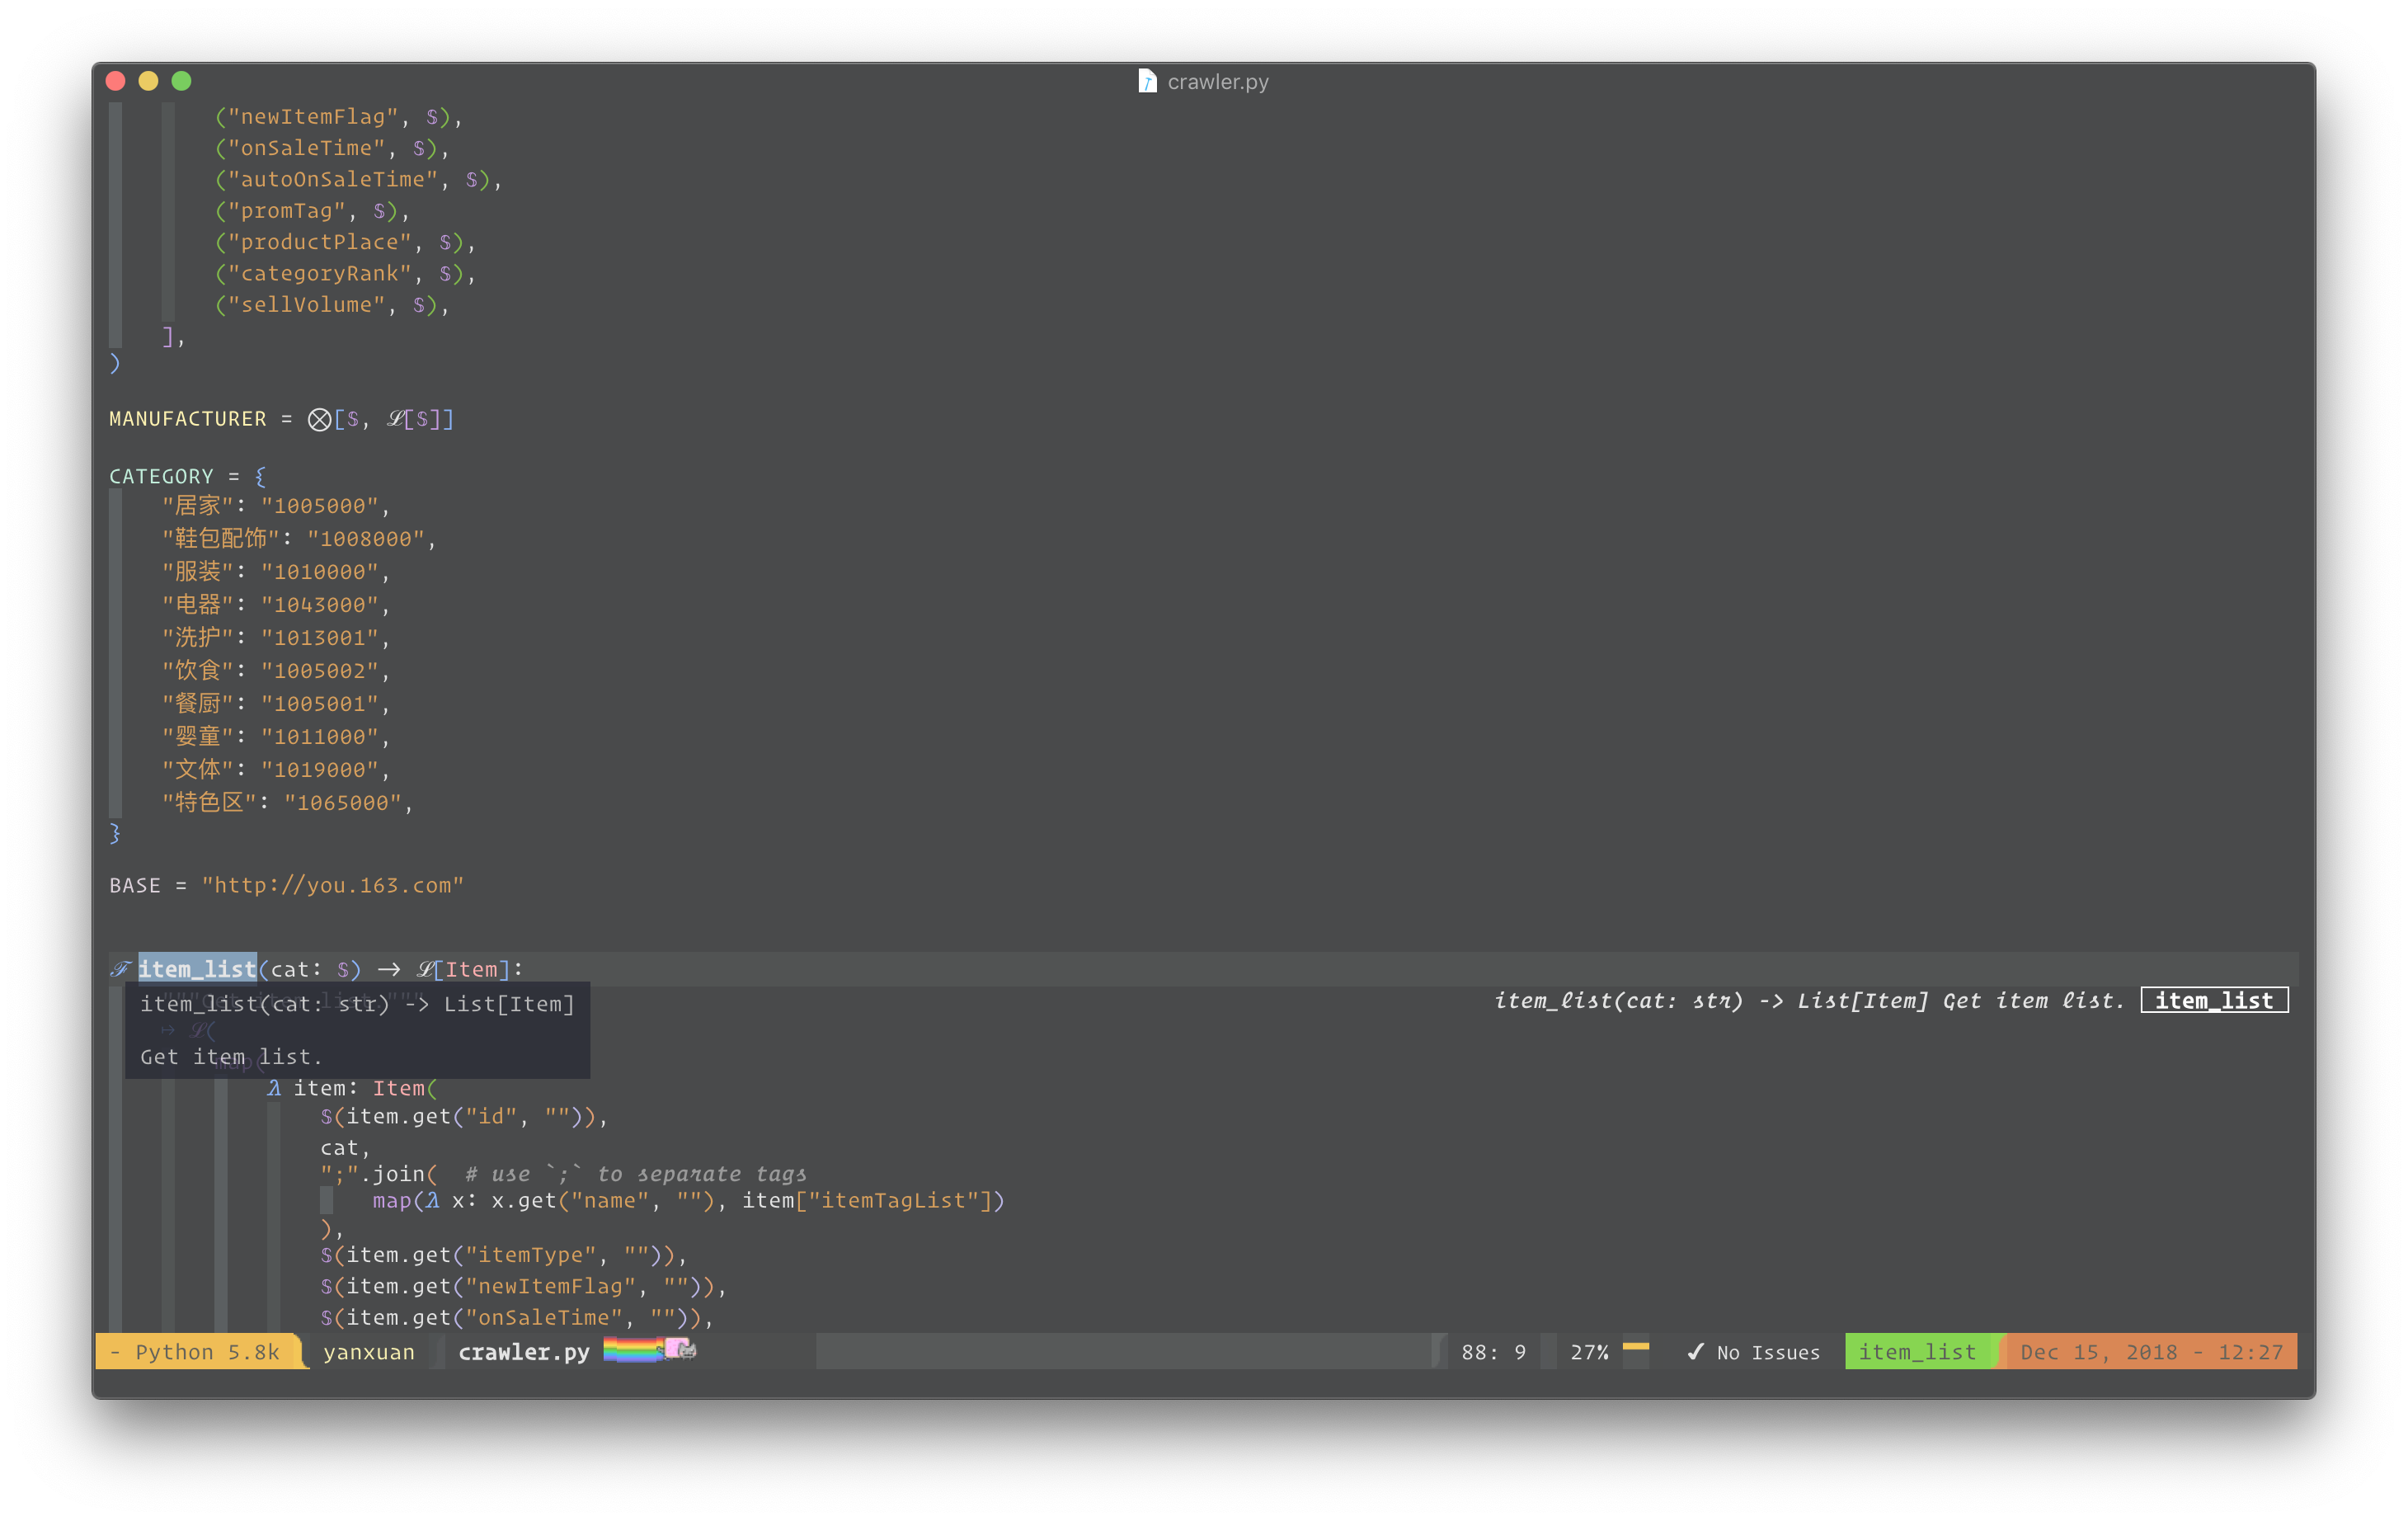The image size is (2408, 1521).
Task: Click the closing brace ending CATEGORY dict
Action: click(x=115, y=832)
